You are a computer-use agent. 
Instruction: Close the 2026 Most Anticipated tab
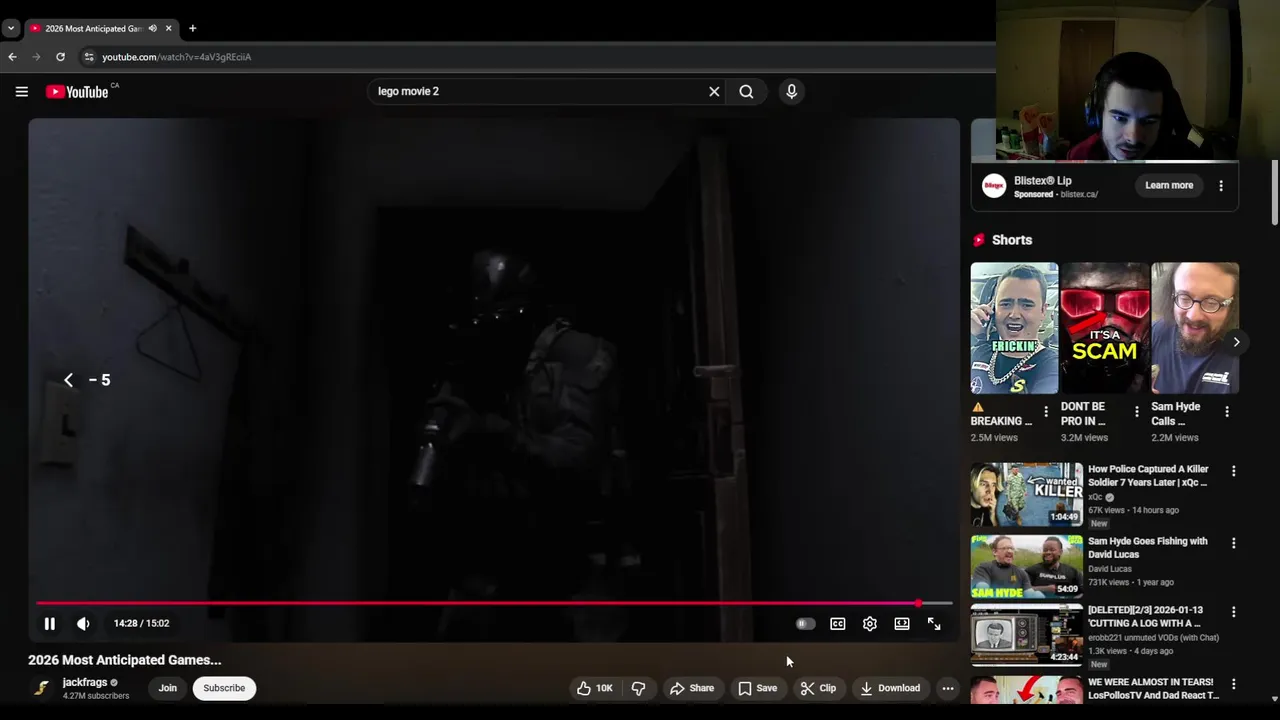pos(168,28)
